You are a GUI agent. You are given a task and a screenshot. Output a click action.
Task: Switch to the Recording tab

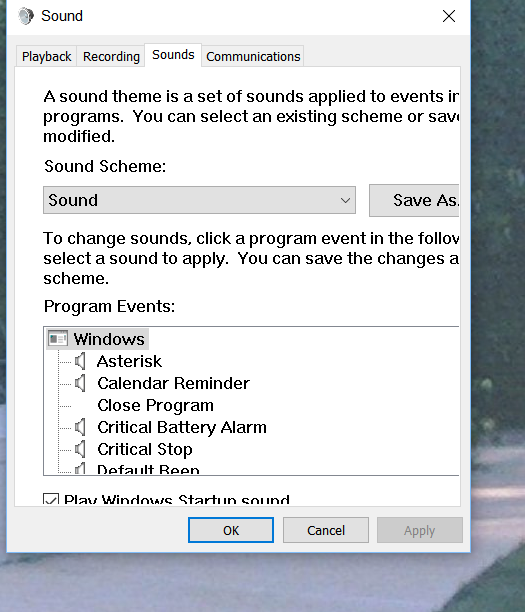coord(111,57)
